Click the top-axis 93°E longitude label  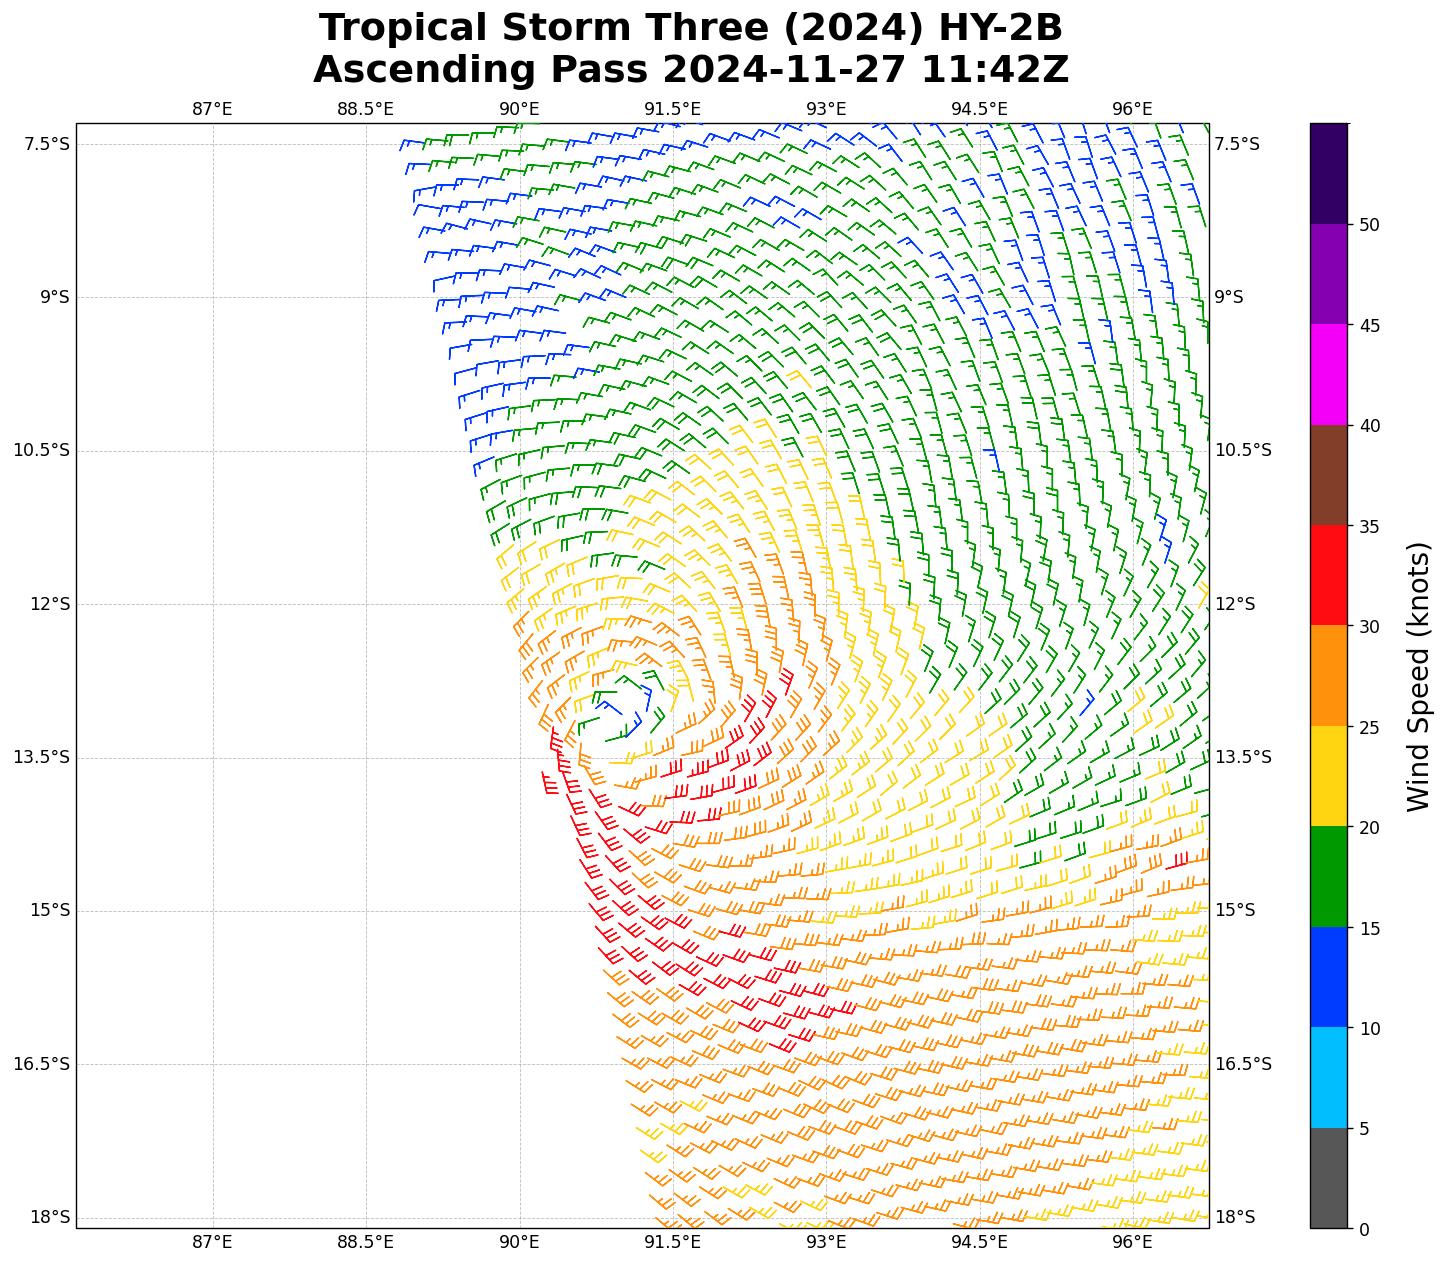pyautogui.click(x=826, y=109)
